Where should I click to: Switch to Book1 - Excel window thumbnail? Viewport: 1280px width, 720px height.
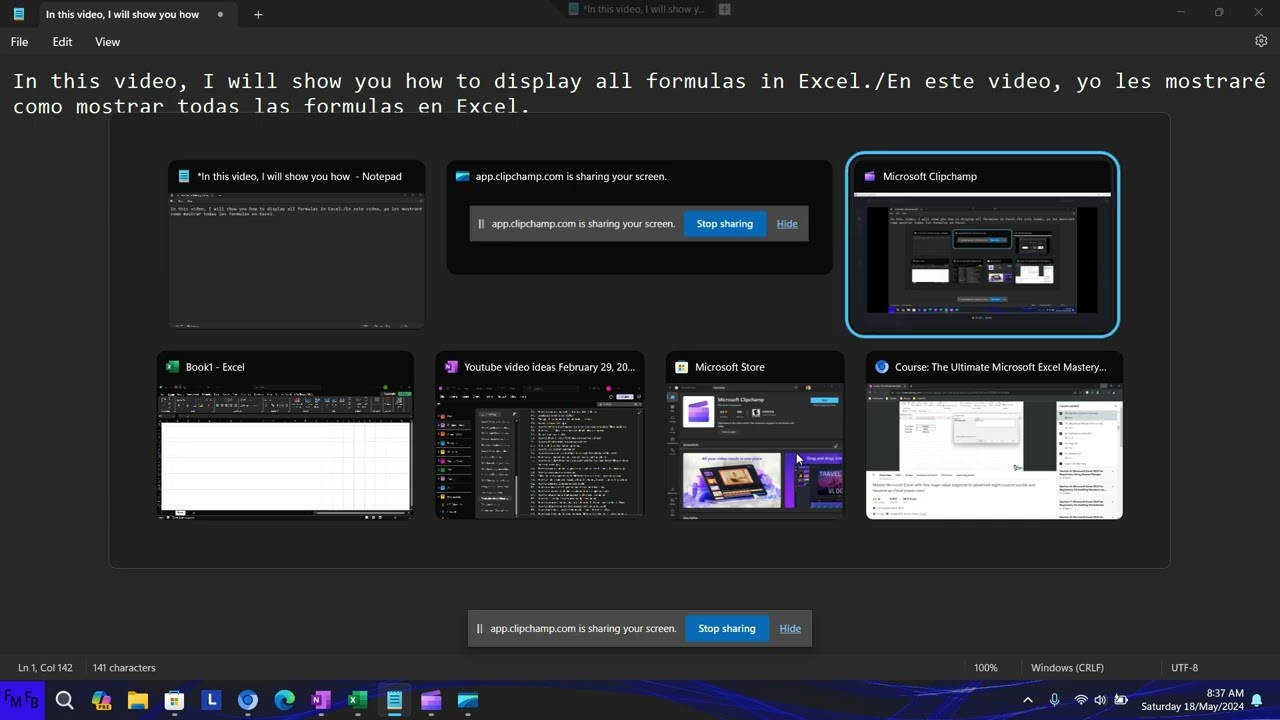(x=285, y=435)
